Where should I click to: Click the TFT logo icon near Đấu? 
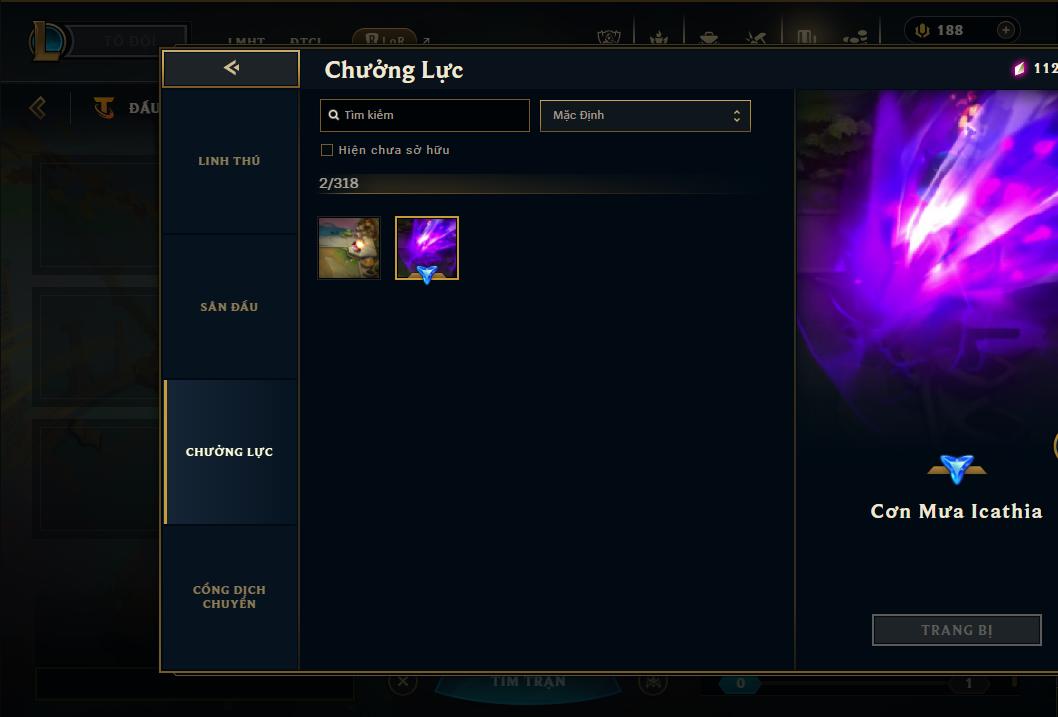pos(104,107)
